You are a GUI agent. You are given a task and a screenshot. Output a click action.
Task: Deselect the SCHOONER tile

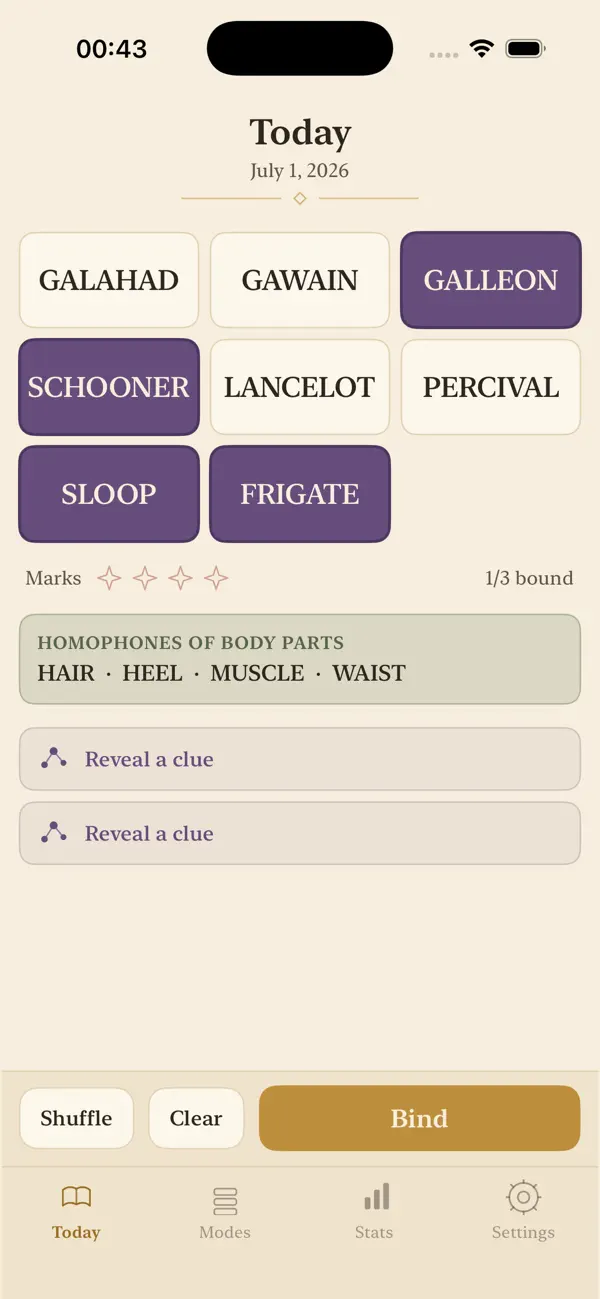[109, 387]
